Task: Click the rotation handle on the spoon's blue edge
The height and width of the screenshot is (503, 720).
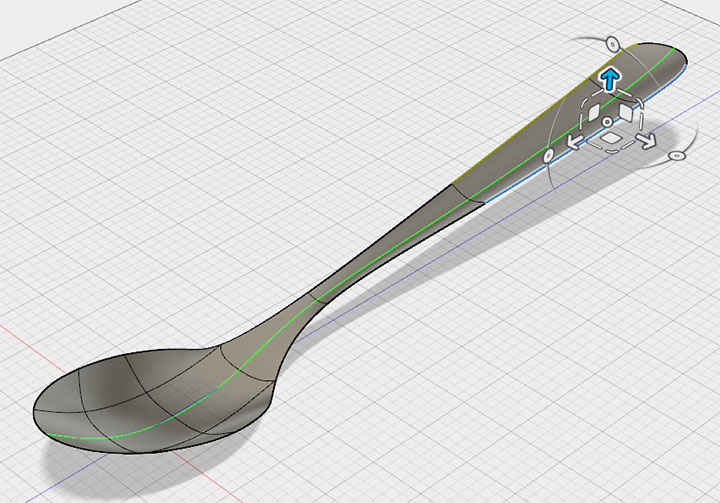Action: pos(548,155)
